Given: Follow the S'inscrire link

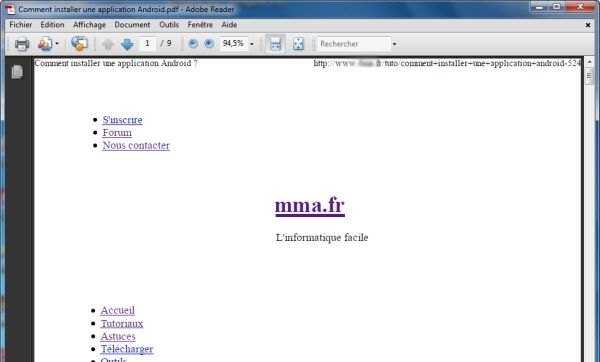Looking at the screenshot, I should (122, 120).
